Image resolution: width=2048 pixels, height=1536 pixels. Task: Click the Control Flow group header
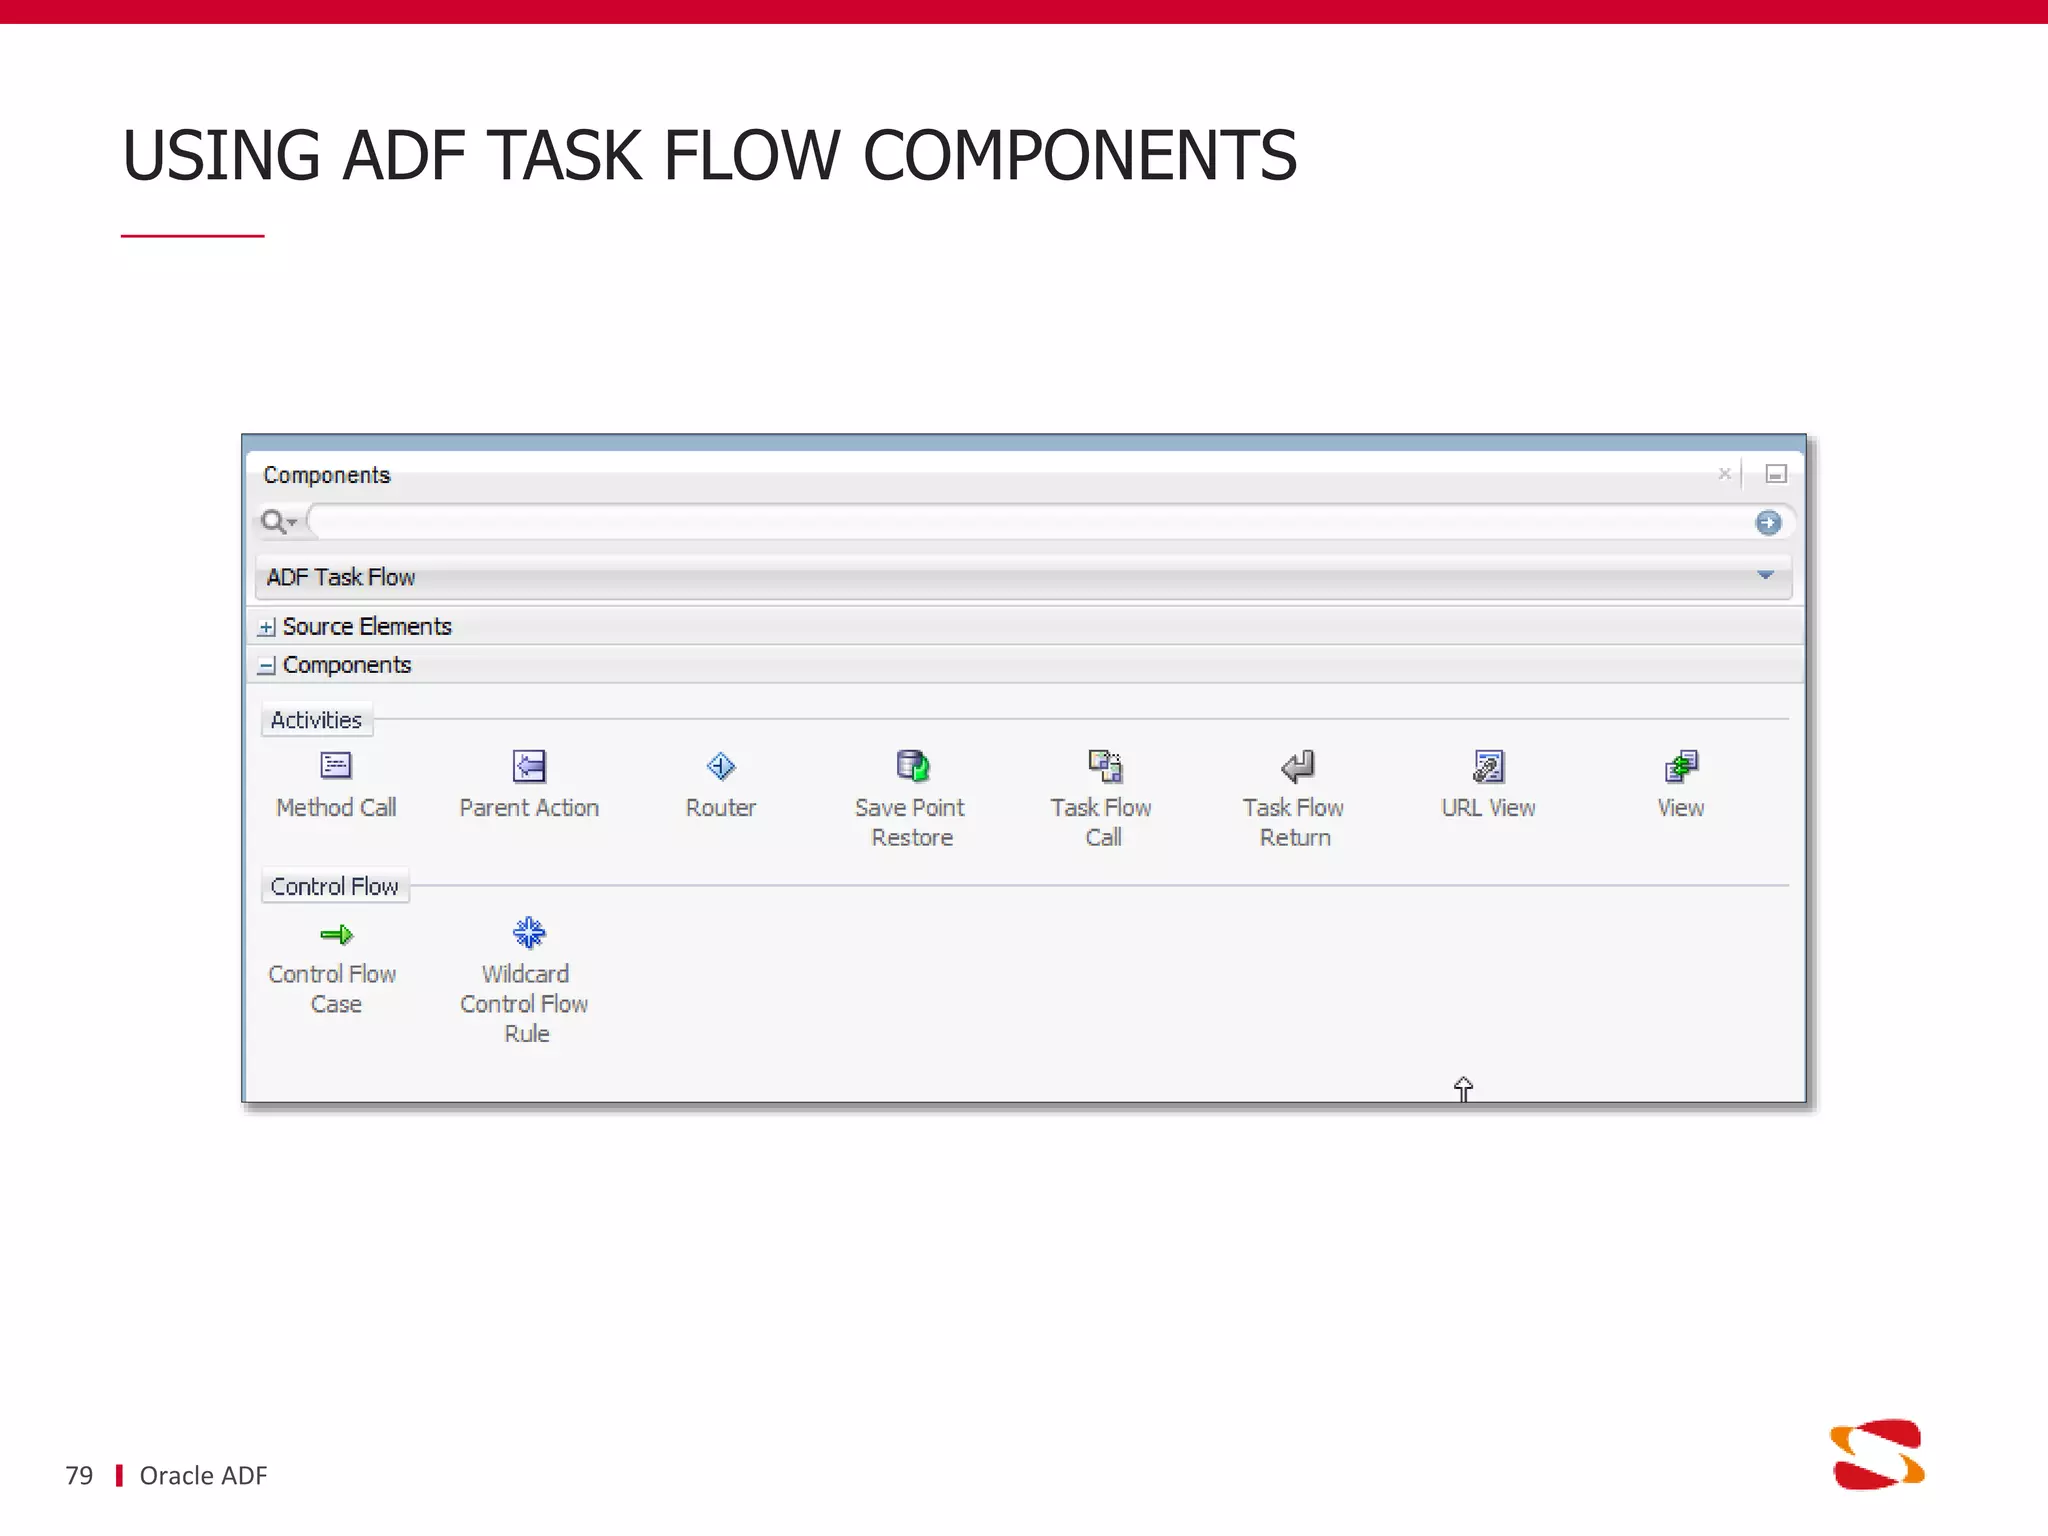point(335,886)
